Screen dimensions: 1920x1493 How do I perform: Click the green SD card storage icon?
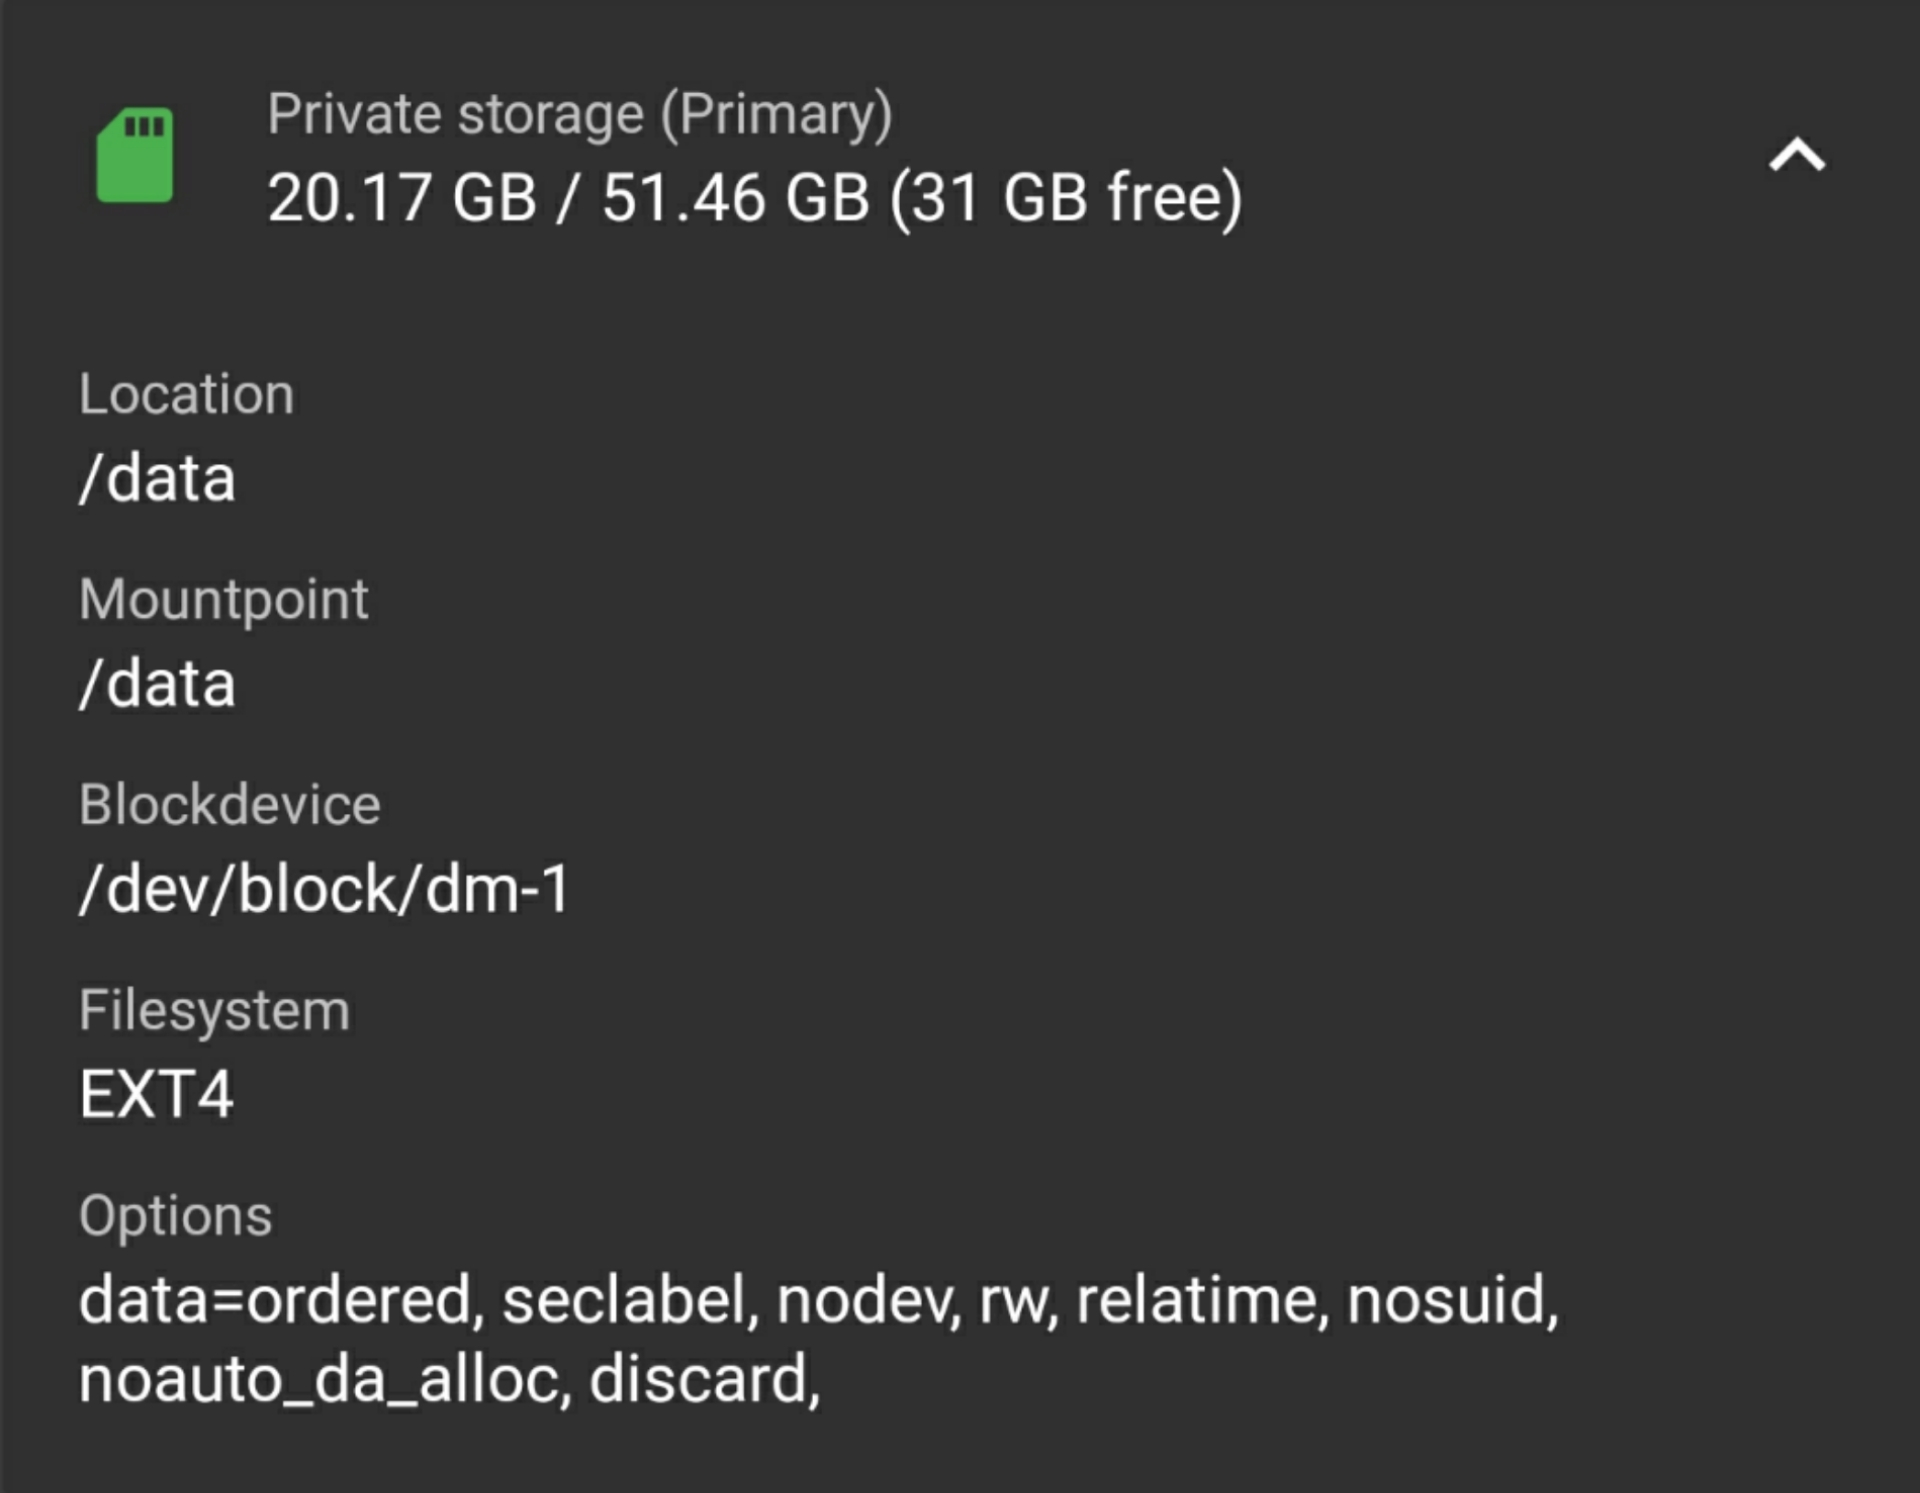point(134,155)
